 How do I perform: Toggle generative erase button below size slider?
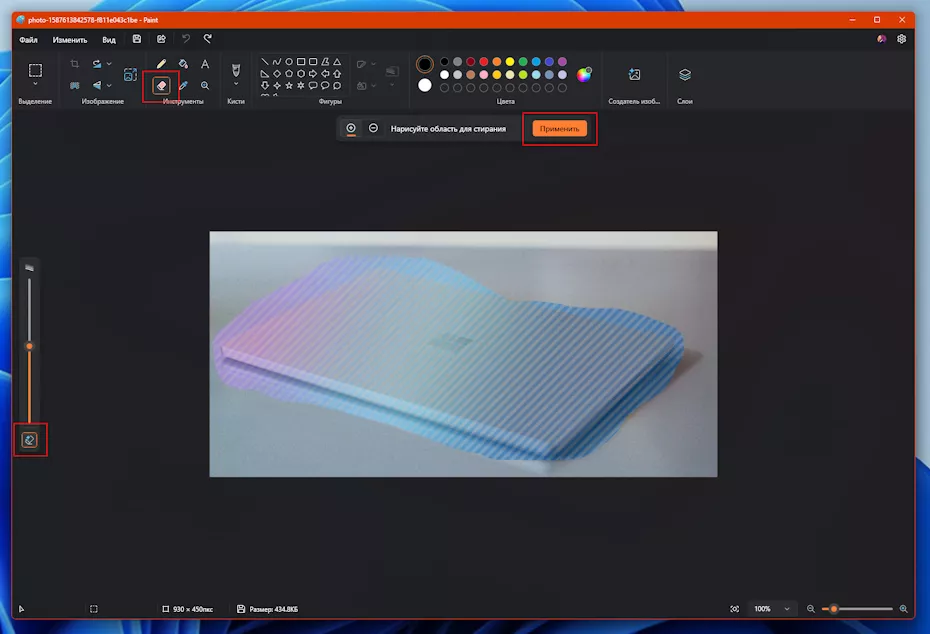30,439
